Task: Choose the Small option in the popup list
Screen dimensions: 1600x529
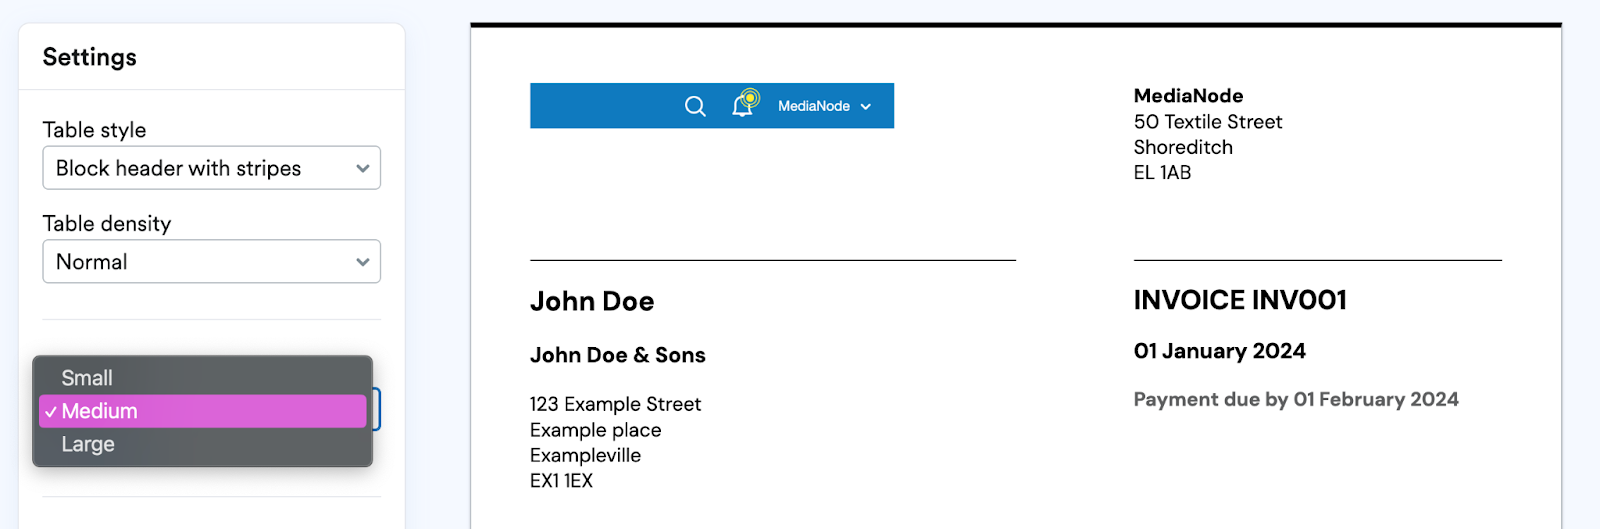Action: click(x=87, y=378)
